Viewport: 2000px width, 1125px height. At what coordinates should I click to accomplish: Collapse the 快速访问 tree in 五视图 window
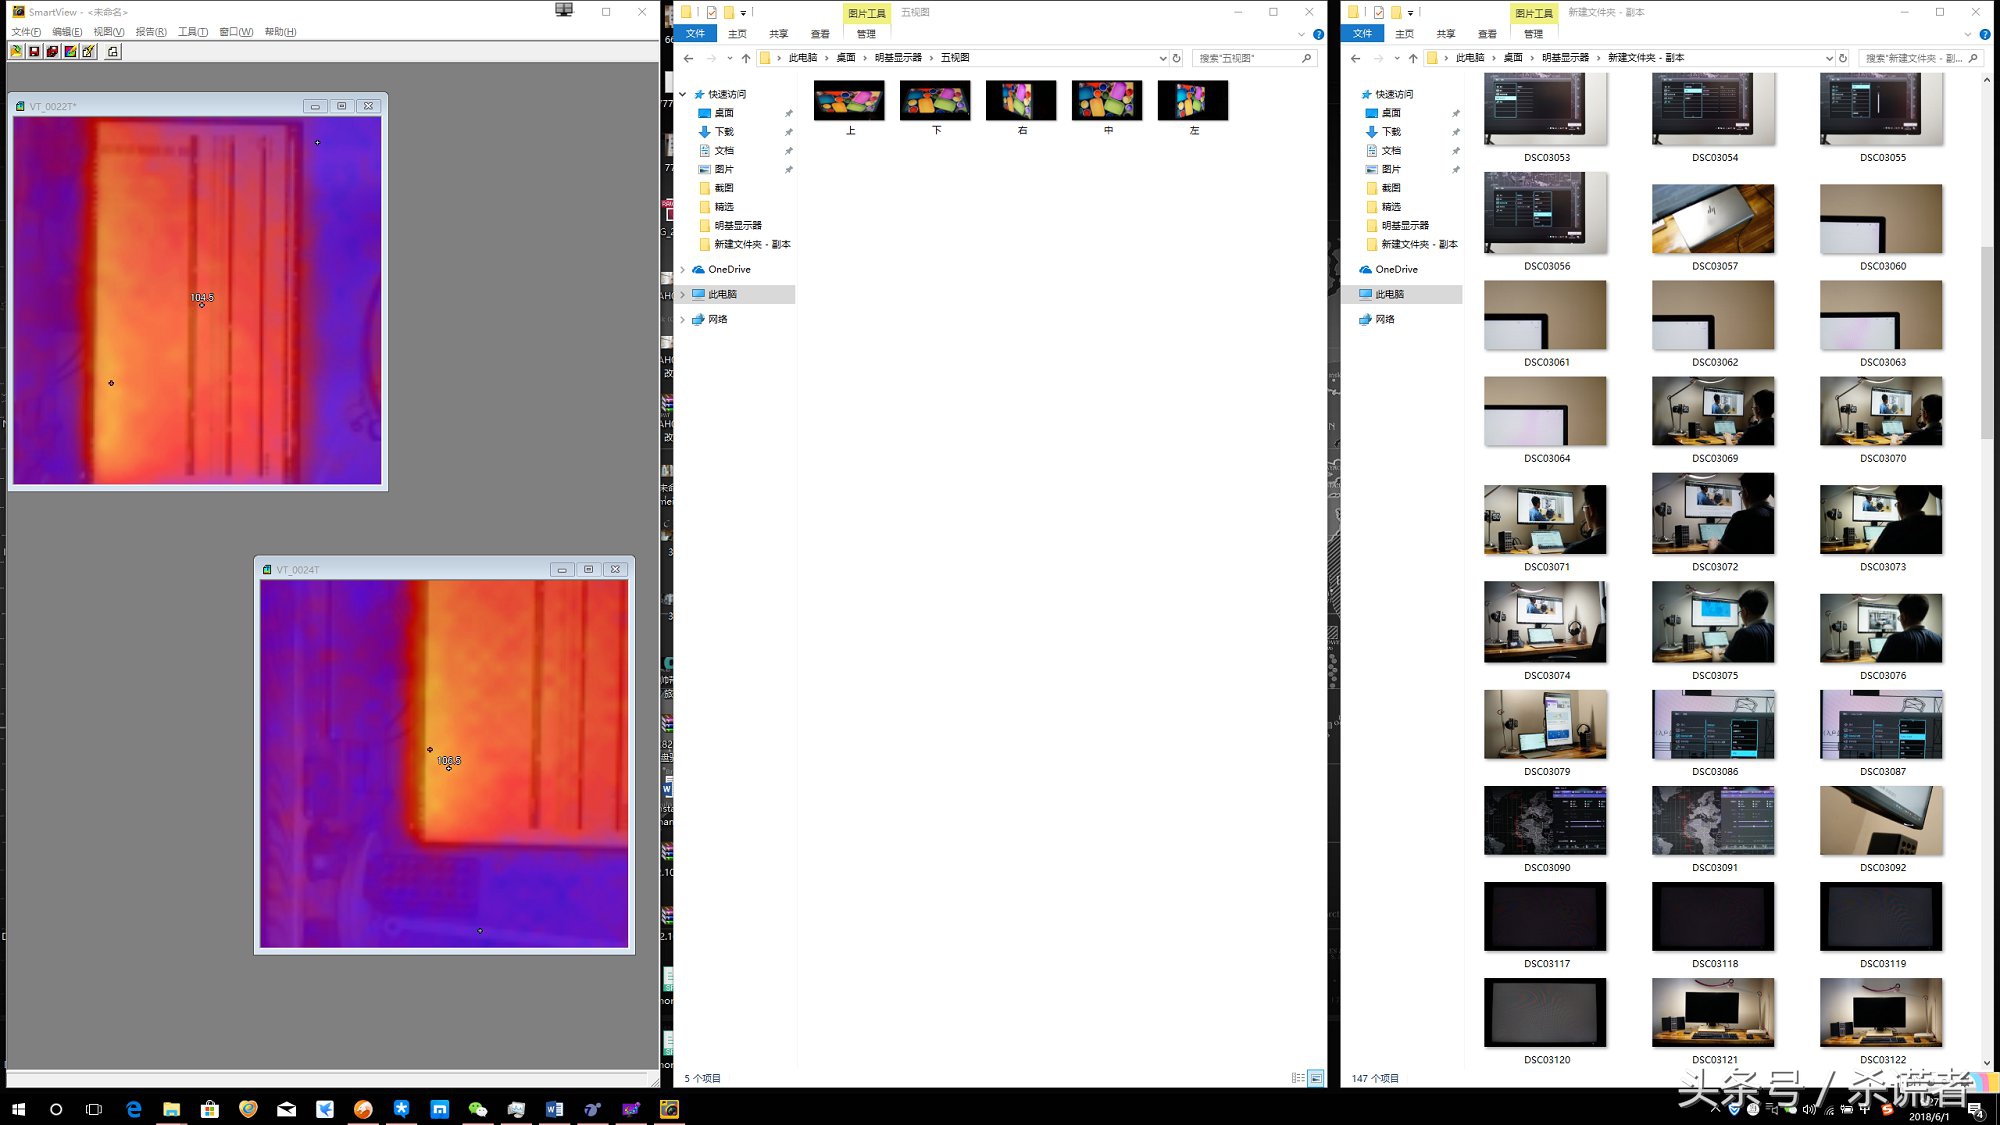[x=683, y=94]
